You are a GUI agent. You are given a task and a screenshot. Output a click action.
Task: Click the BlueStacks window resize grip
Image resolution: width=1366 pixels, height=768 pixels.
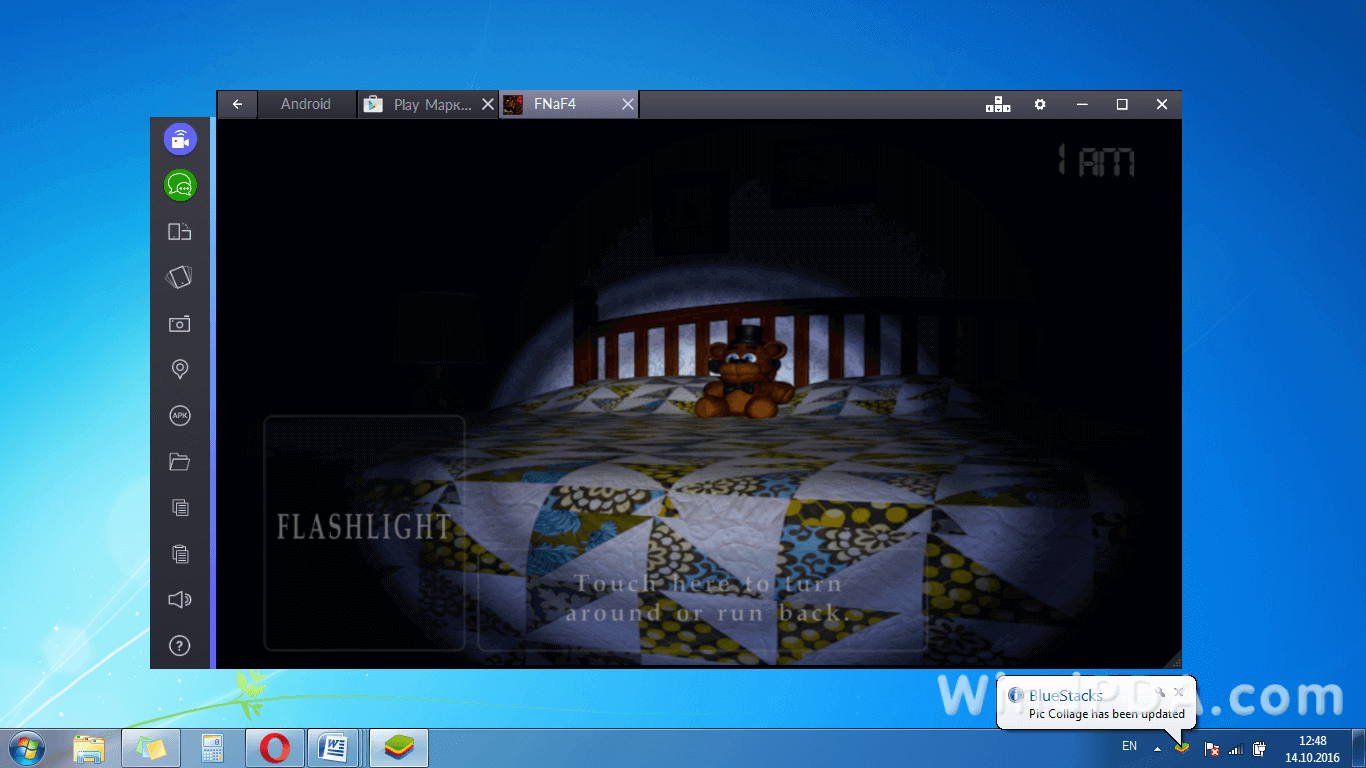tap(1175, 660)
